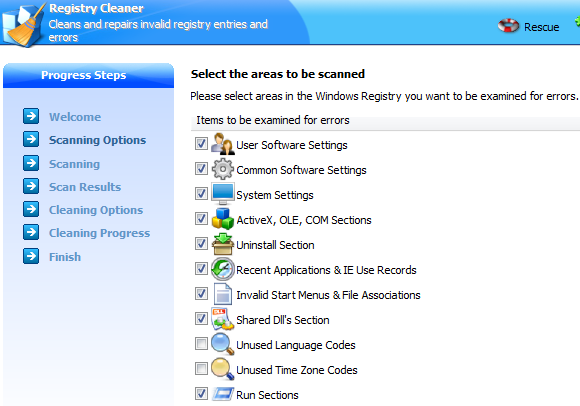Enable the Unused Time Zone Codes checkbox
The image size is (580, 406).
[201, 369]
